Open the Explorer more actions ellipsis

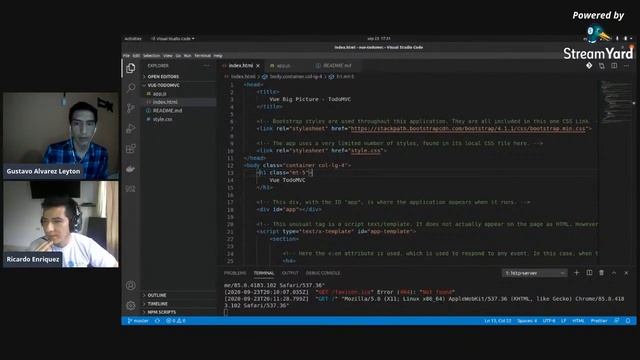pos(207,66)
